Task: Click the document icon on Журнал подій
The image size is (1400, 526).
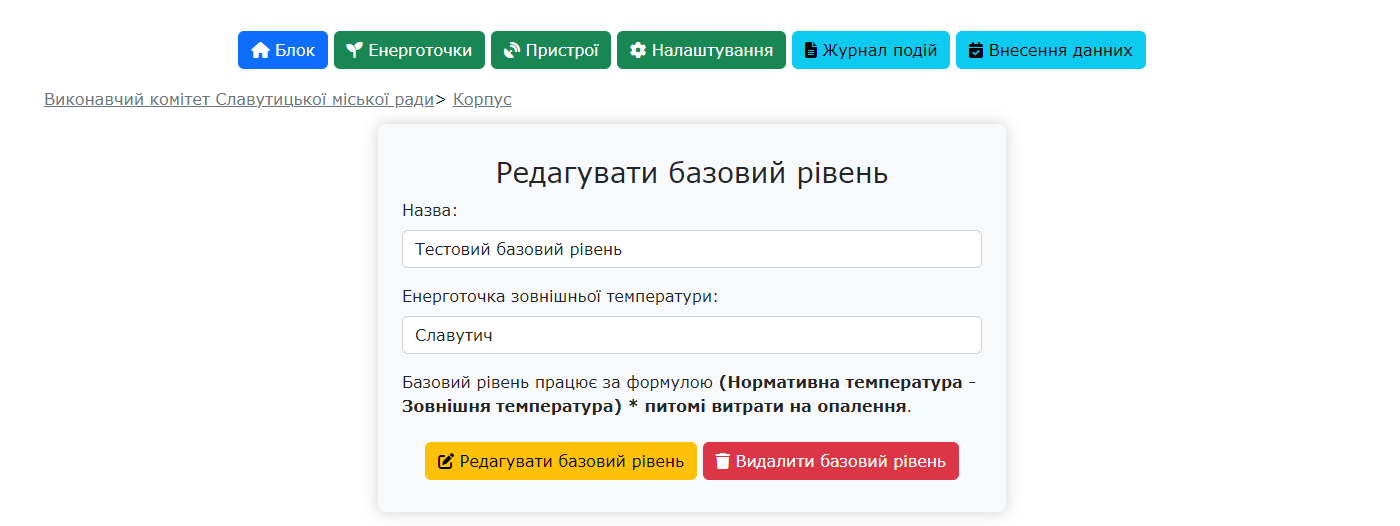Action: [811, 50]
